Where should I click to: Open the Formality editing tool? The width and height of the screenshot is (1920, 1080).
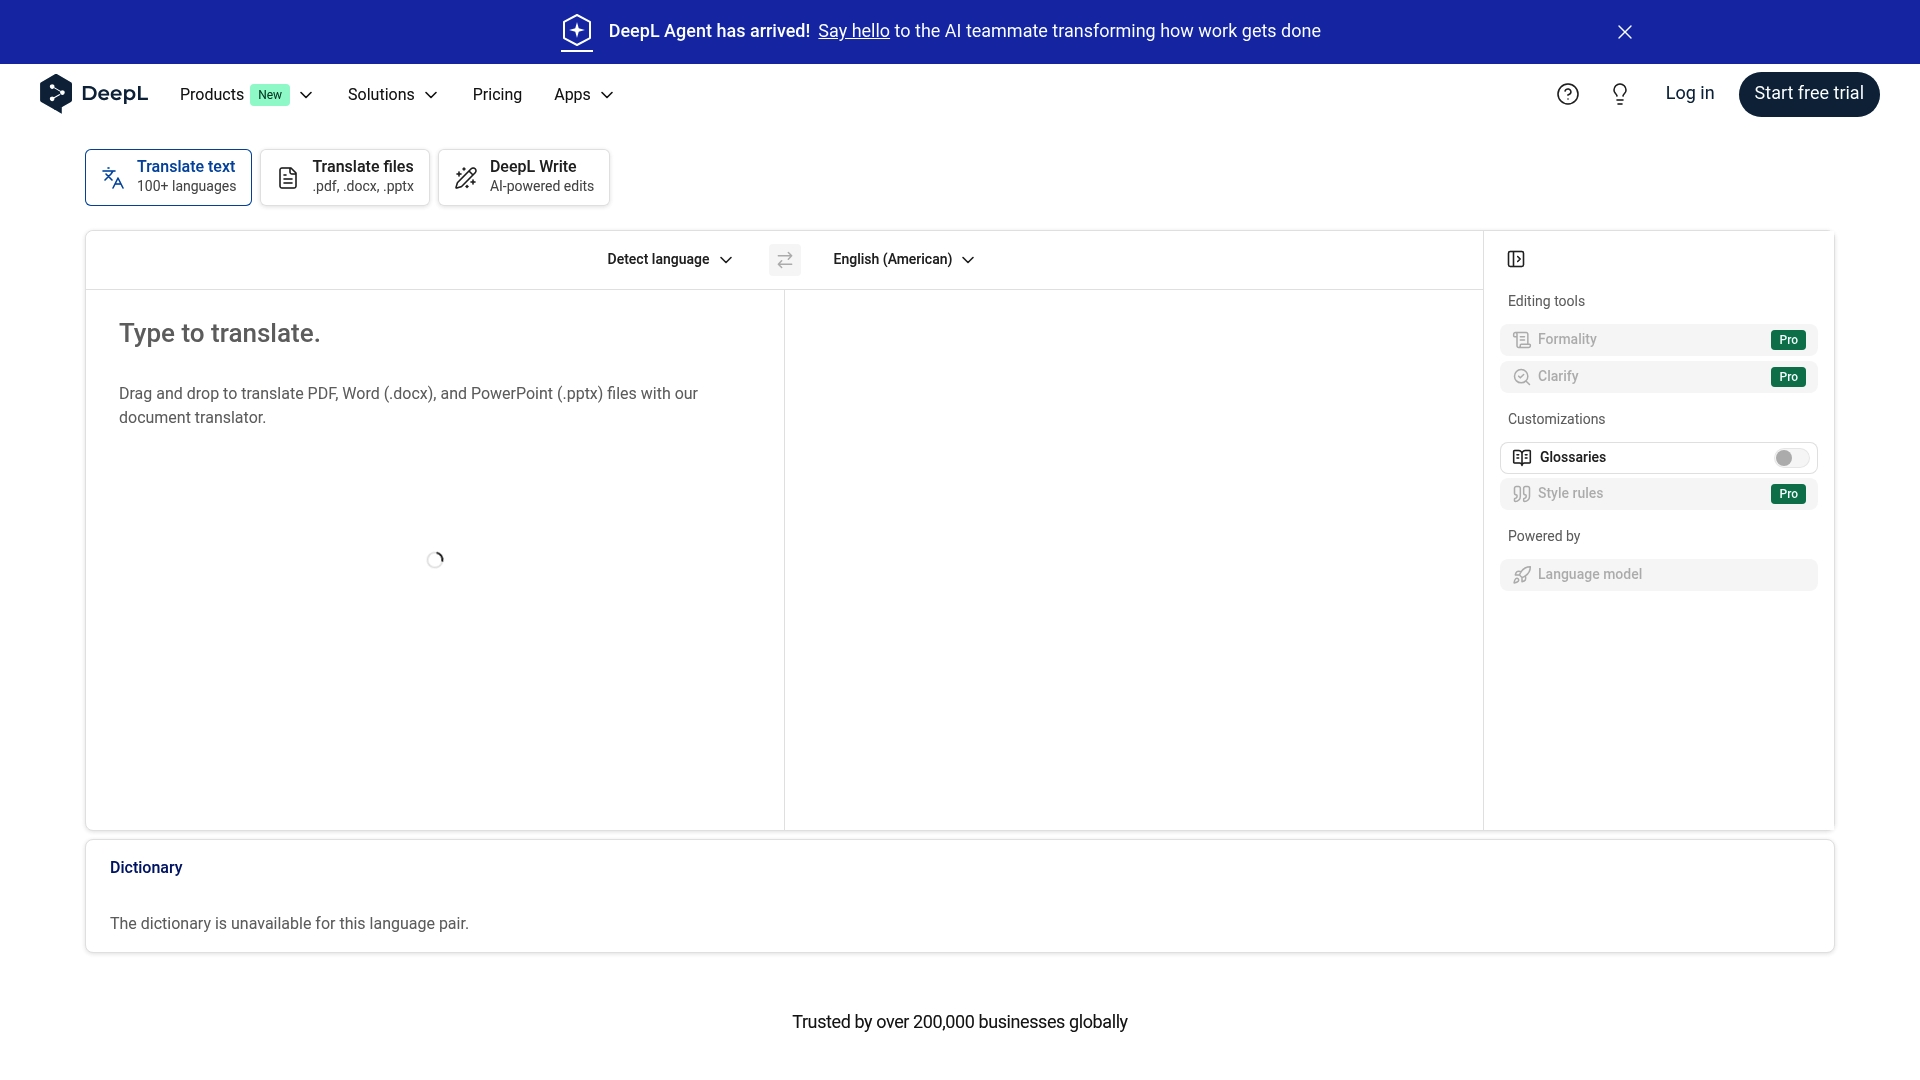point(1658,339)
